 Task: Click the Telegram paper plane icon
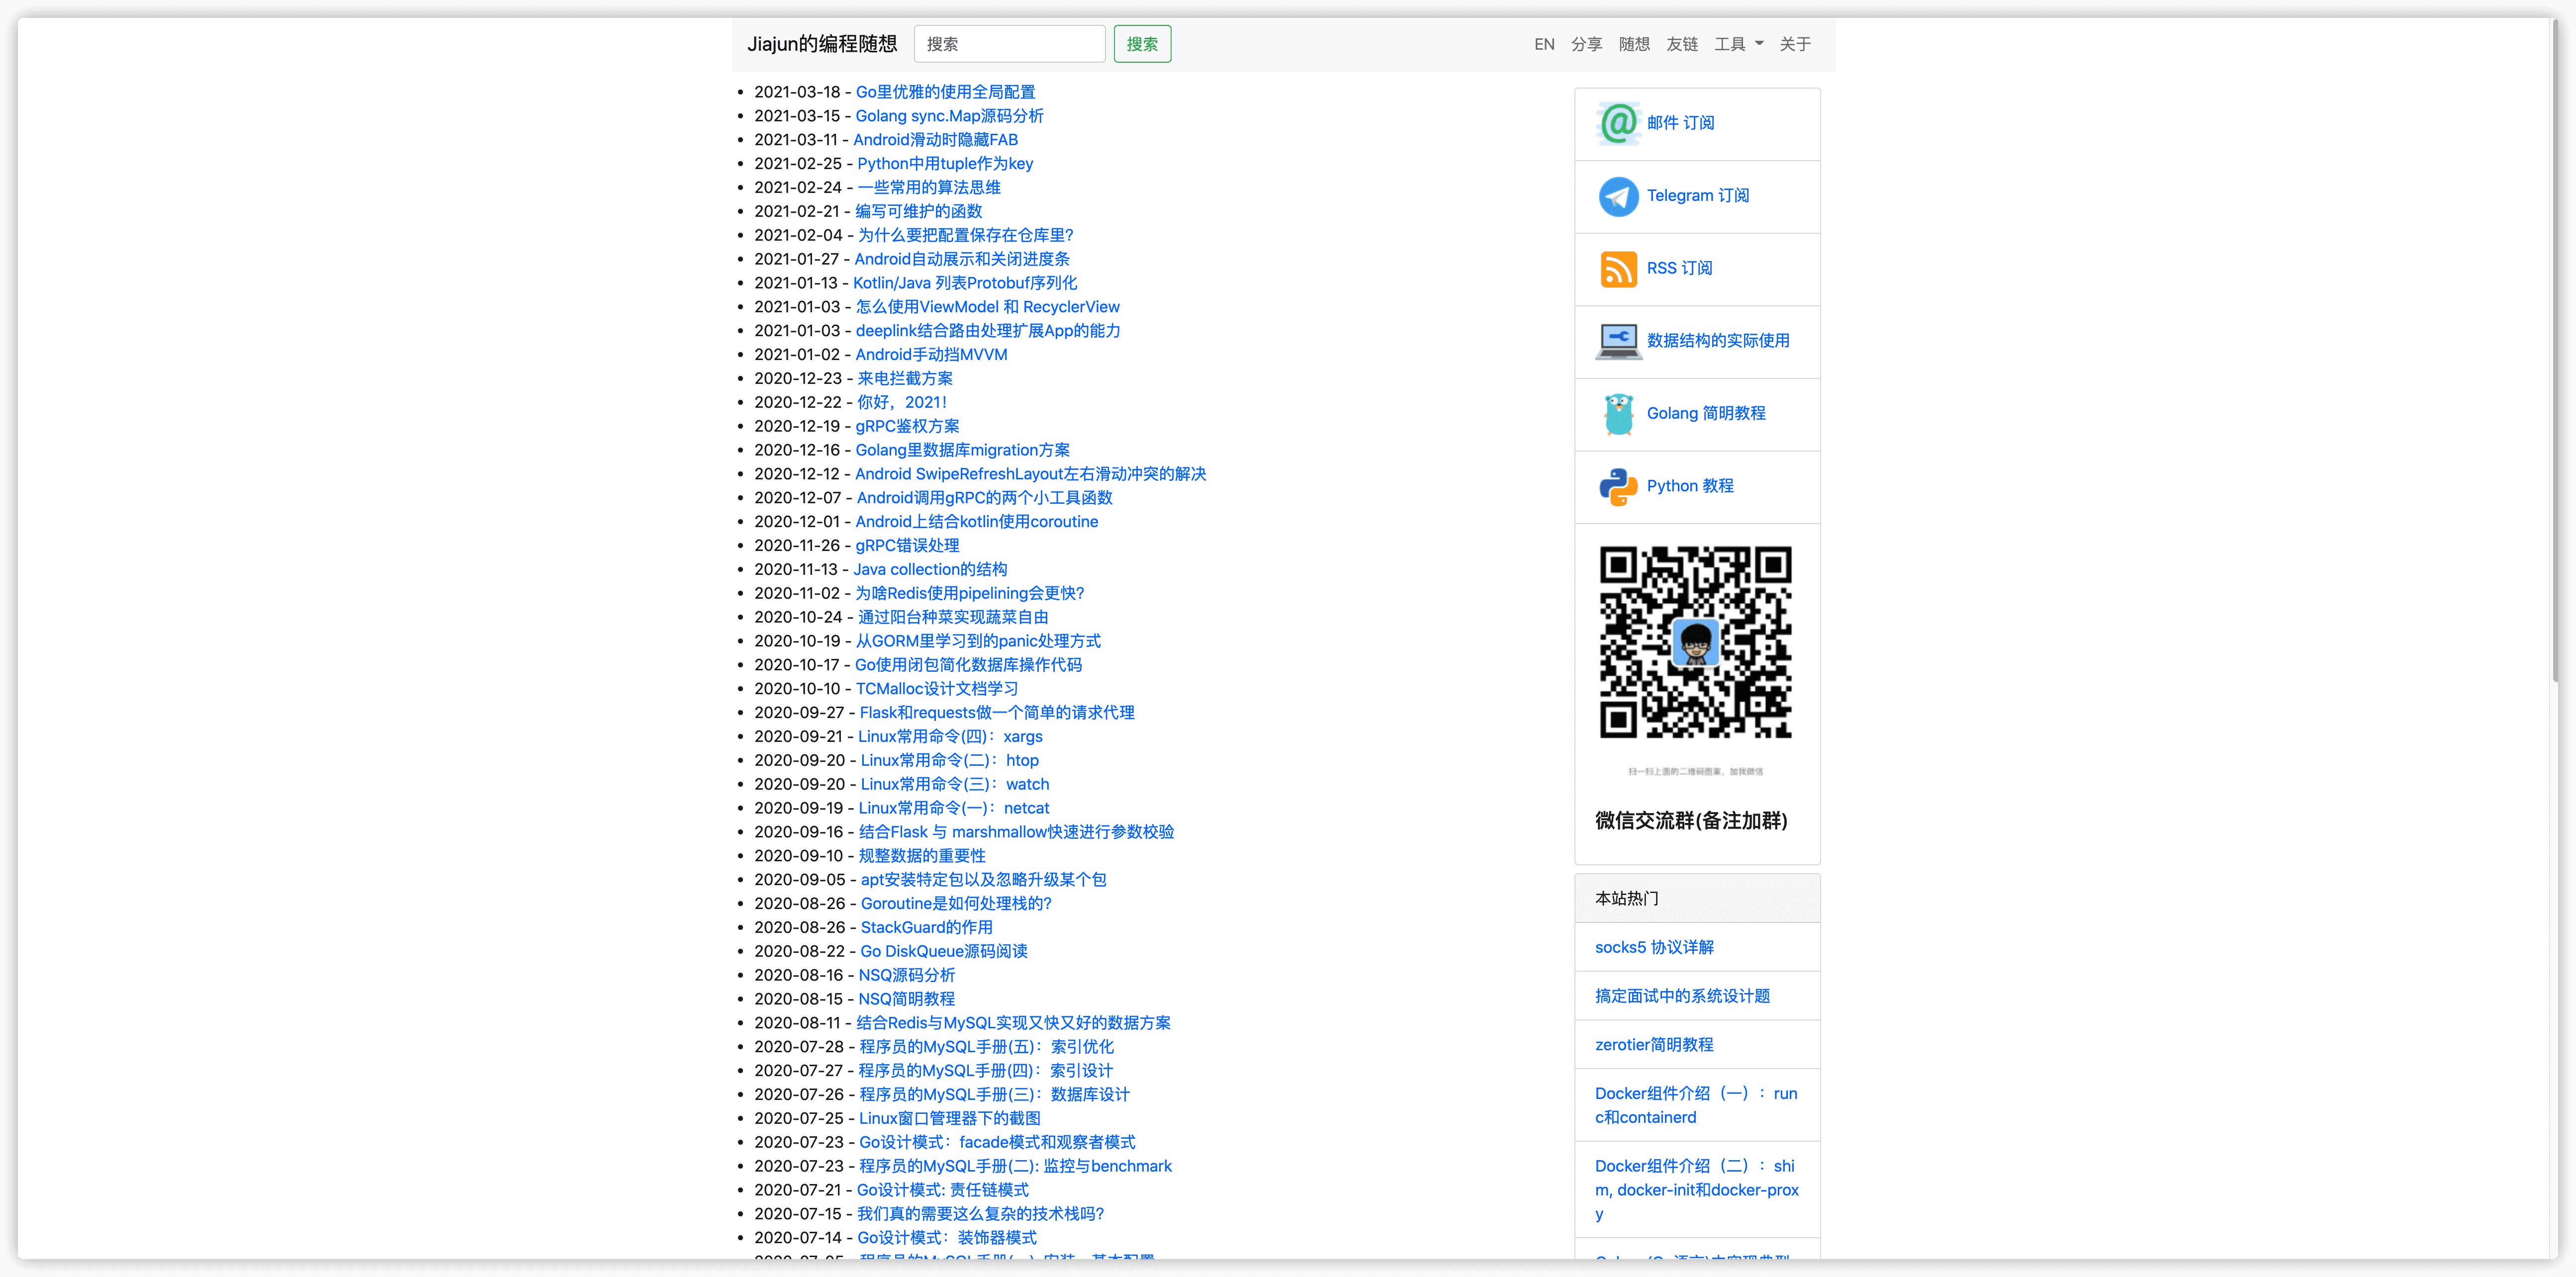point(1618,196)
